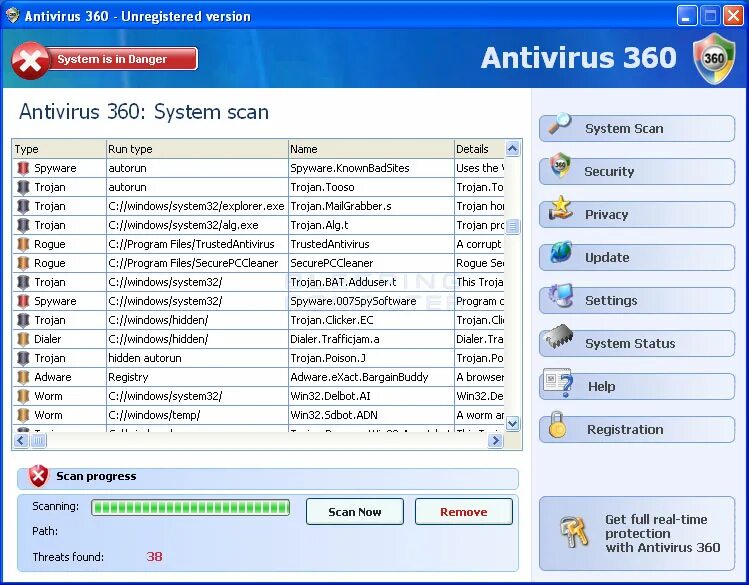Image resolution: width=749 pixels, height=585 pixels.
Task: Minimize the Antivirus 360 window
Action: coord(687,16)
